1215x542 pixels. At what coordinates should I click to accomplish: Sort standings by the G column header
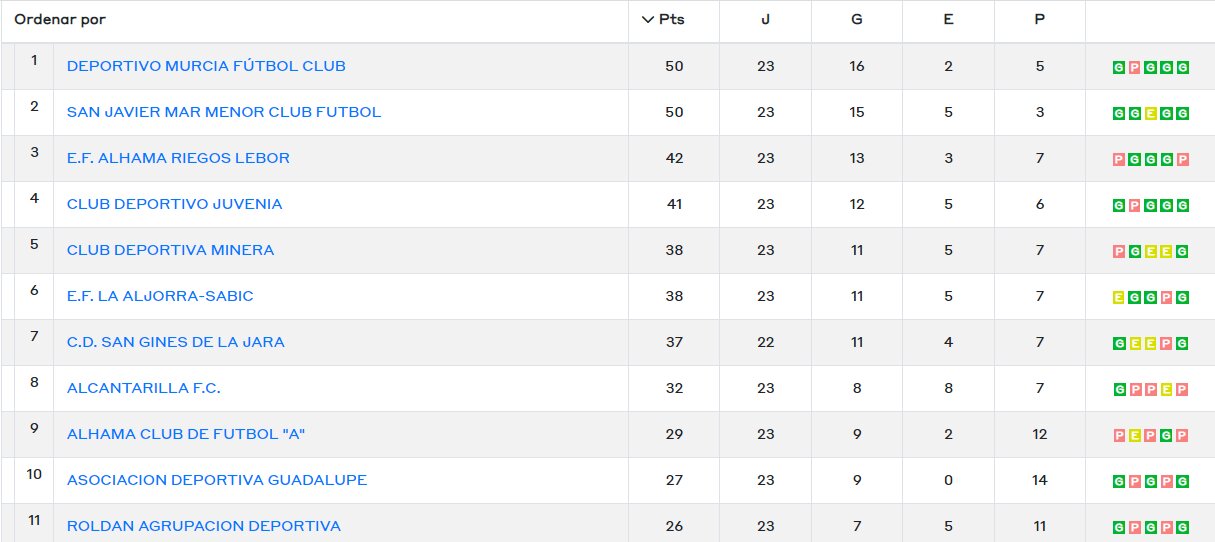point(856,20)
